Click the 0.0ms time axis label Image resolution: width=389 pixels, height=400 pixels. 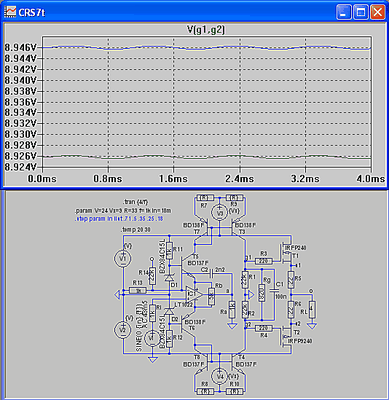[x=42, y=178]
